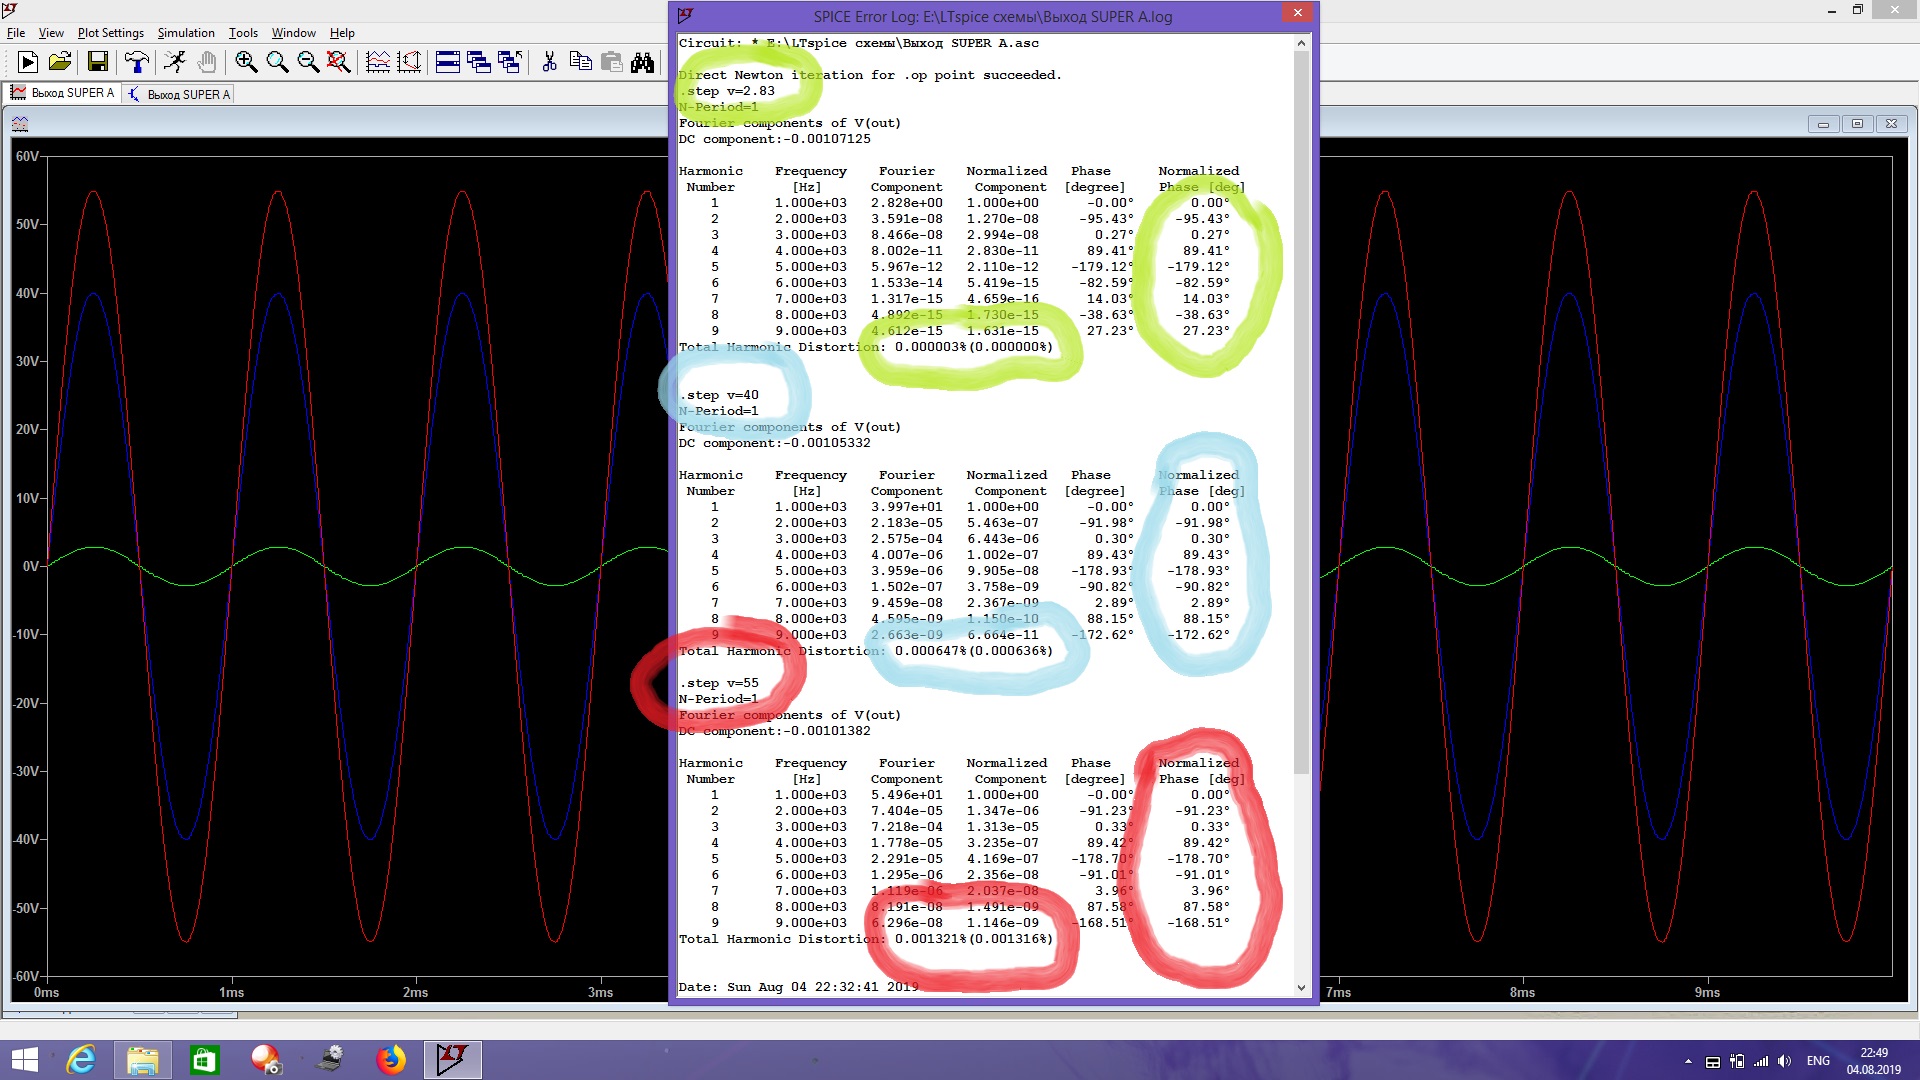Click the Autorange axis icon
Image resolution: width=1920 pixels, height=1080 pixels.
409,62
